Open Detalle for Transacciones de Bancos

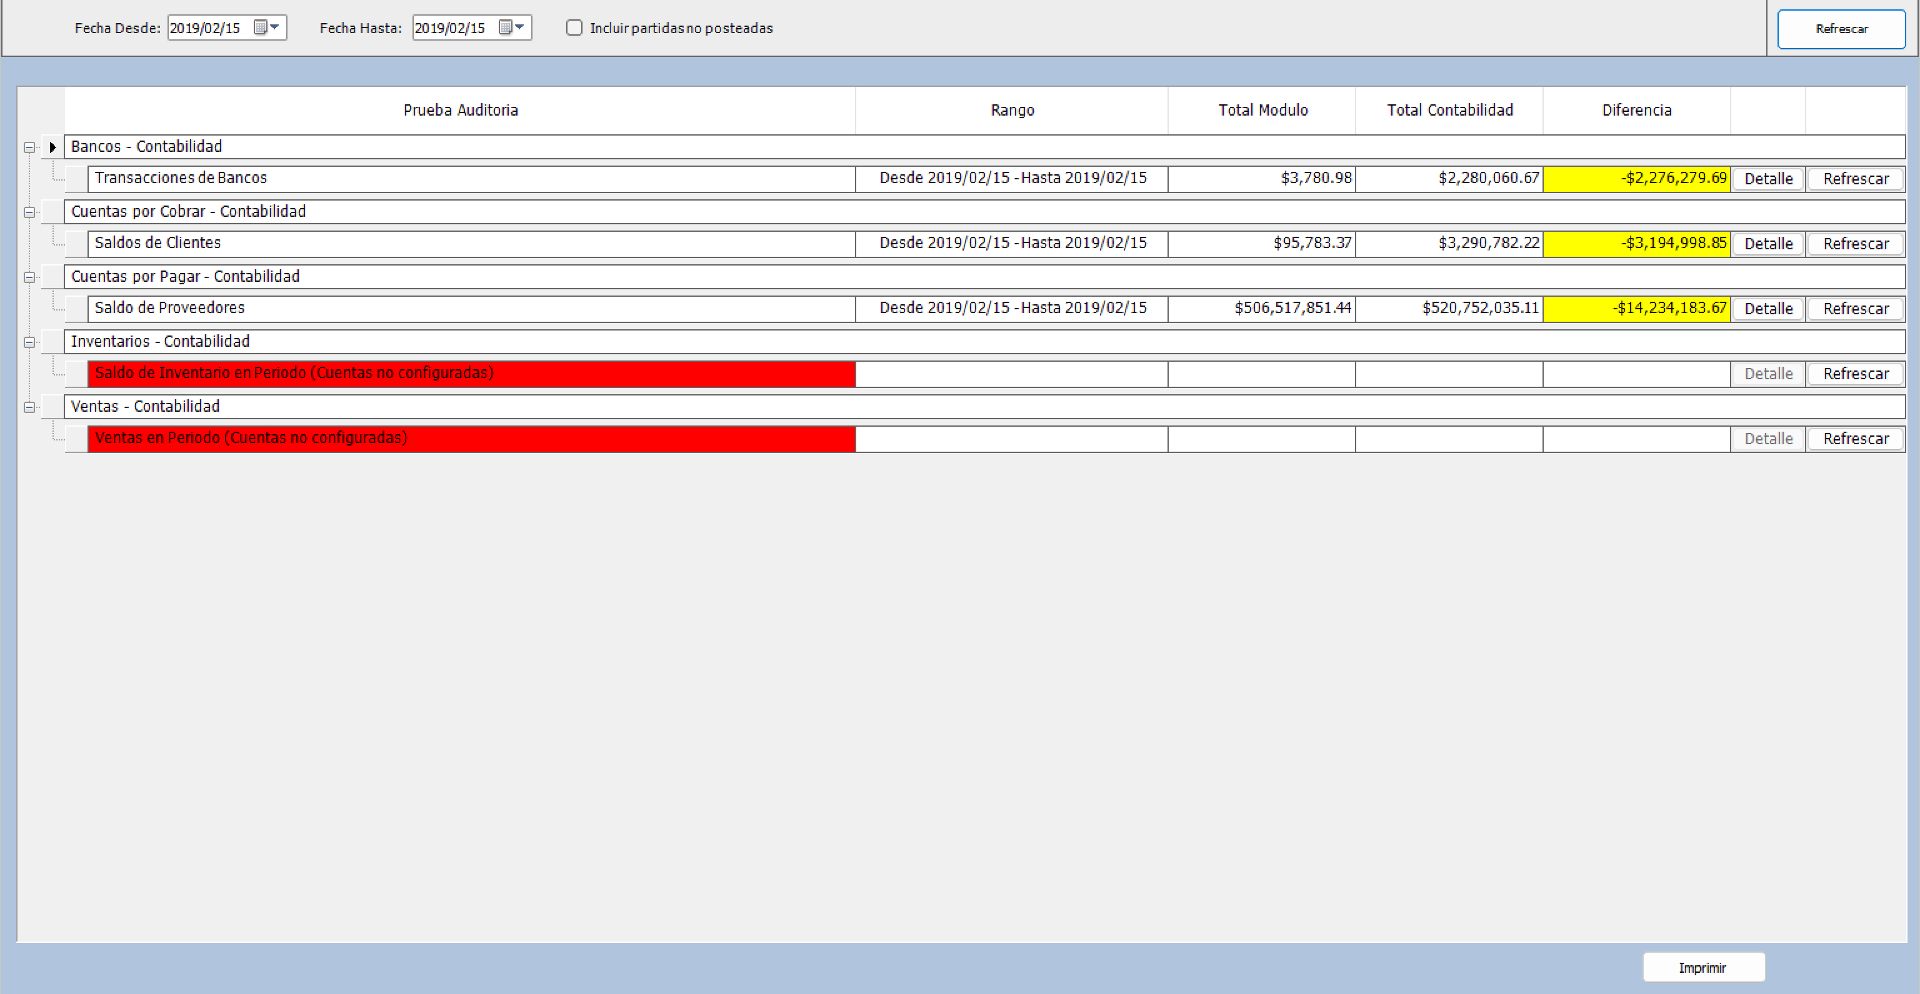[x=1767, y=178]
